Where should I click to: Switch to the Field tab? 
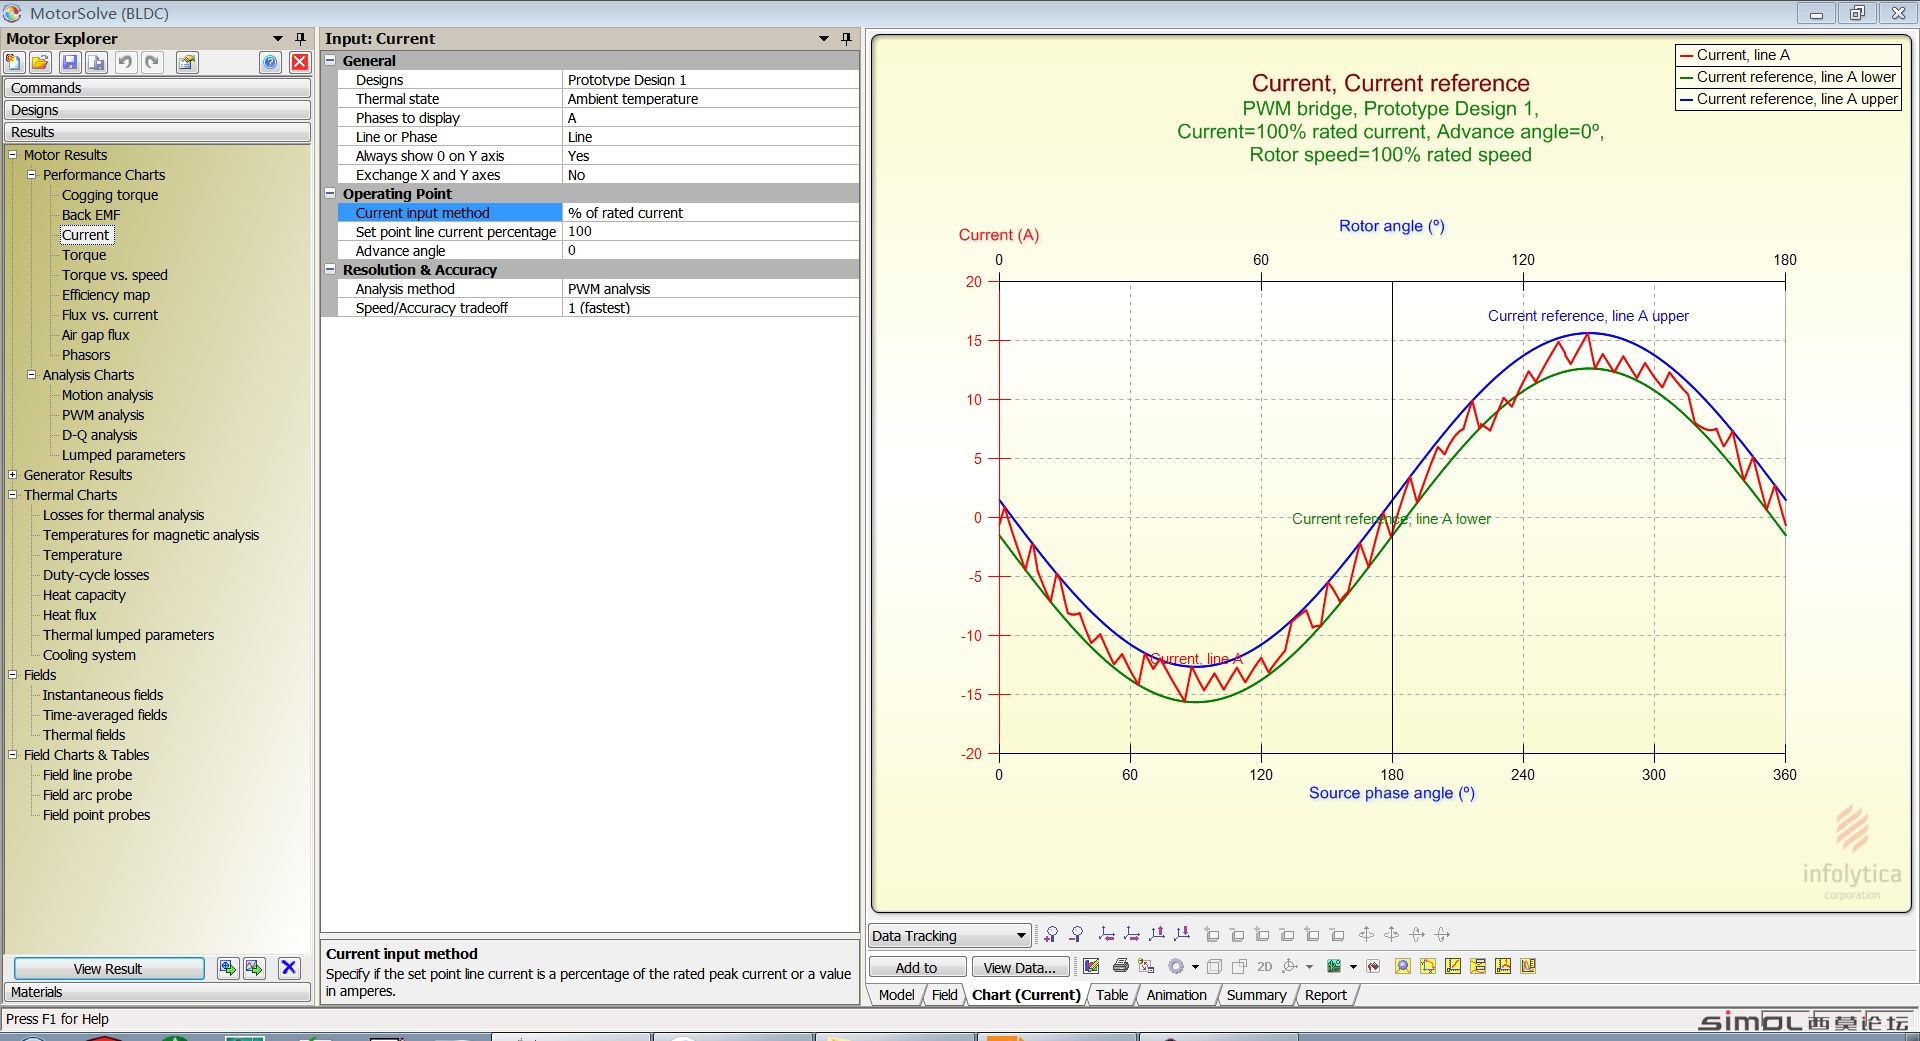pos(944,995)
